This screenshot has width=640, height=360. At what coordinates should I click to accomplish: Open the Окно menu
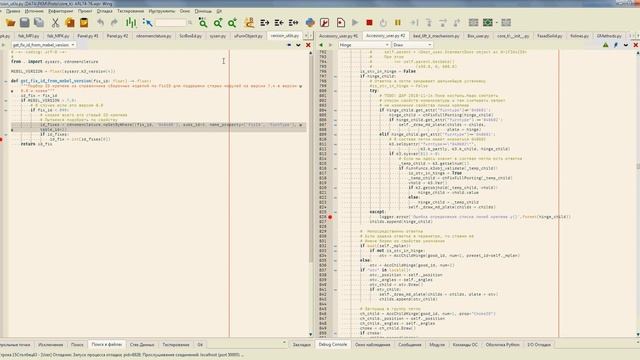point(185,11)
